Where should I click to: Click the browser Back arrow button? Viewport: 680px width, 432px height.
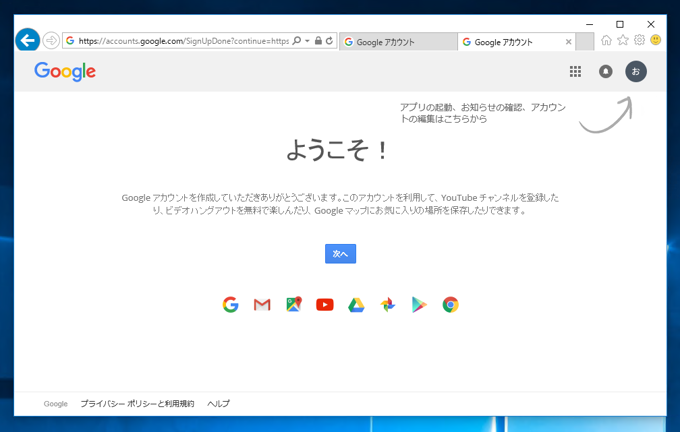(x=27, y=40)
